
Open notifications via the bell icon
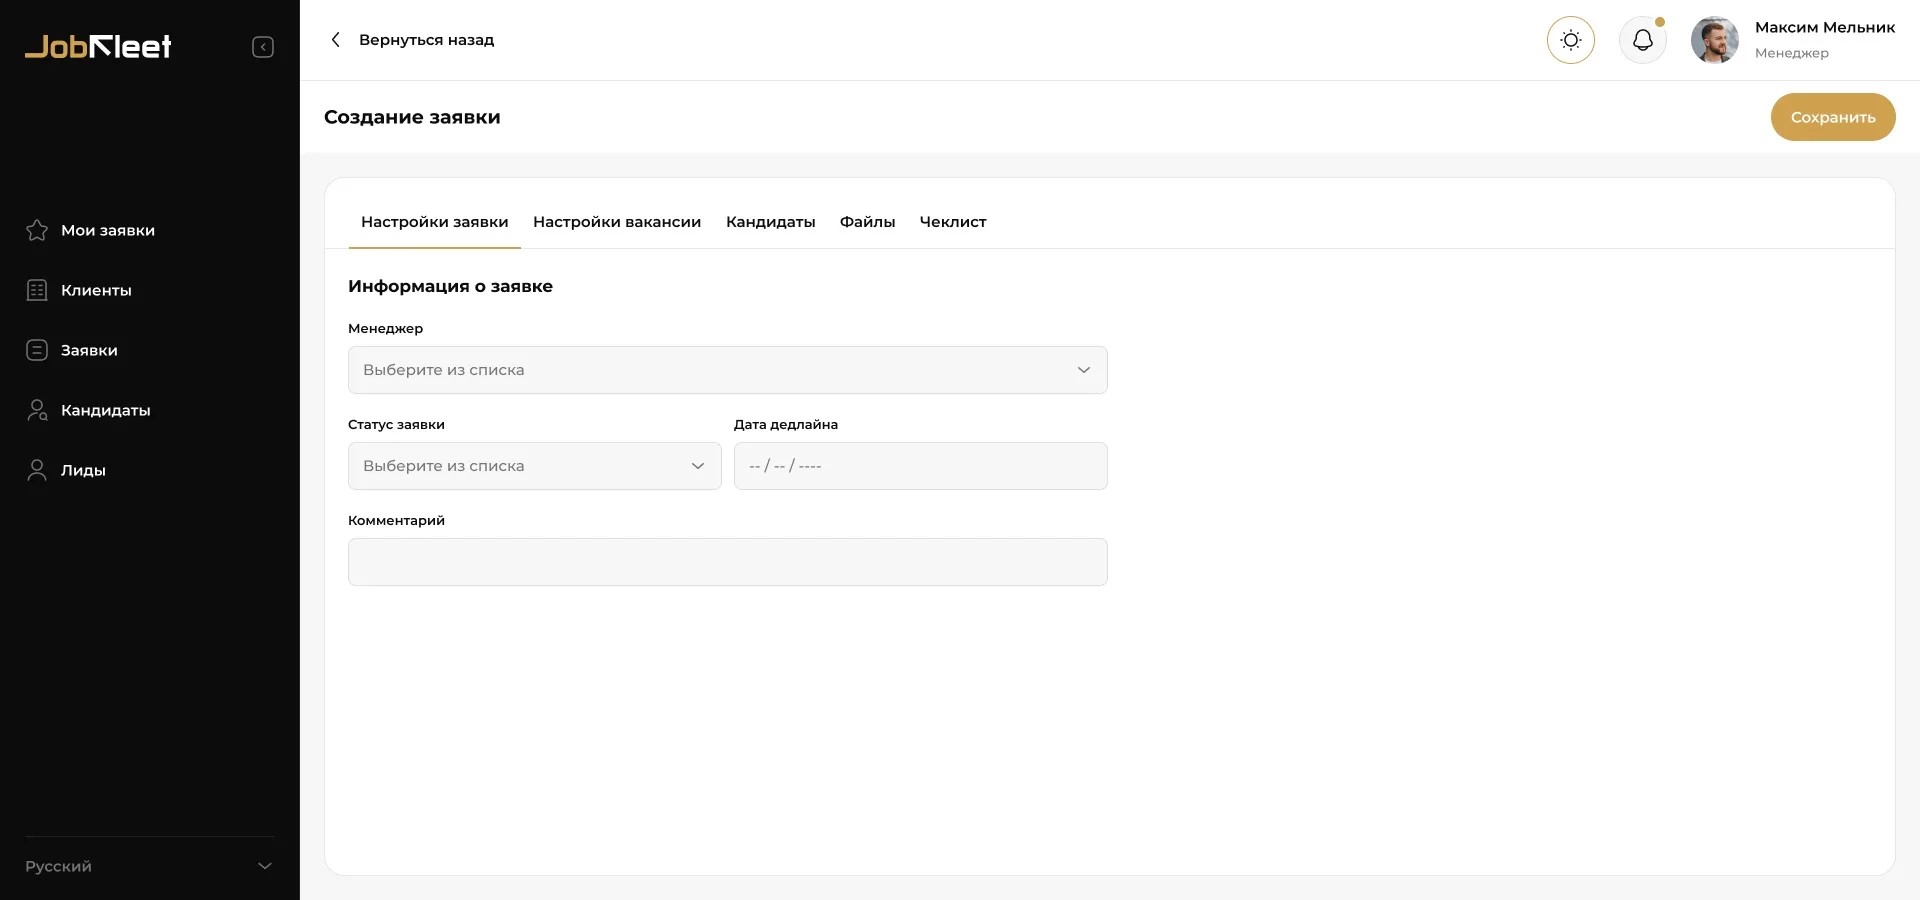point(1642,40)
